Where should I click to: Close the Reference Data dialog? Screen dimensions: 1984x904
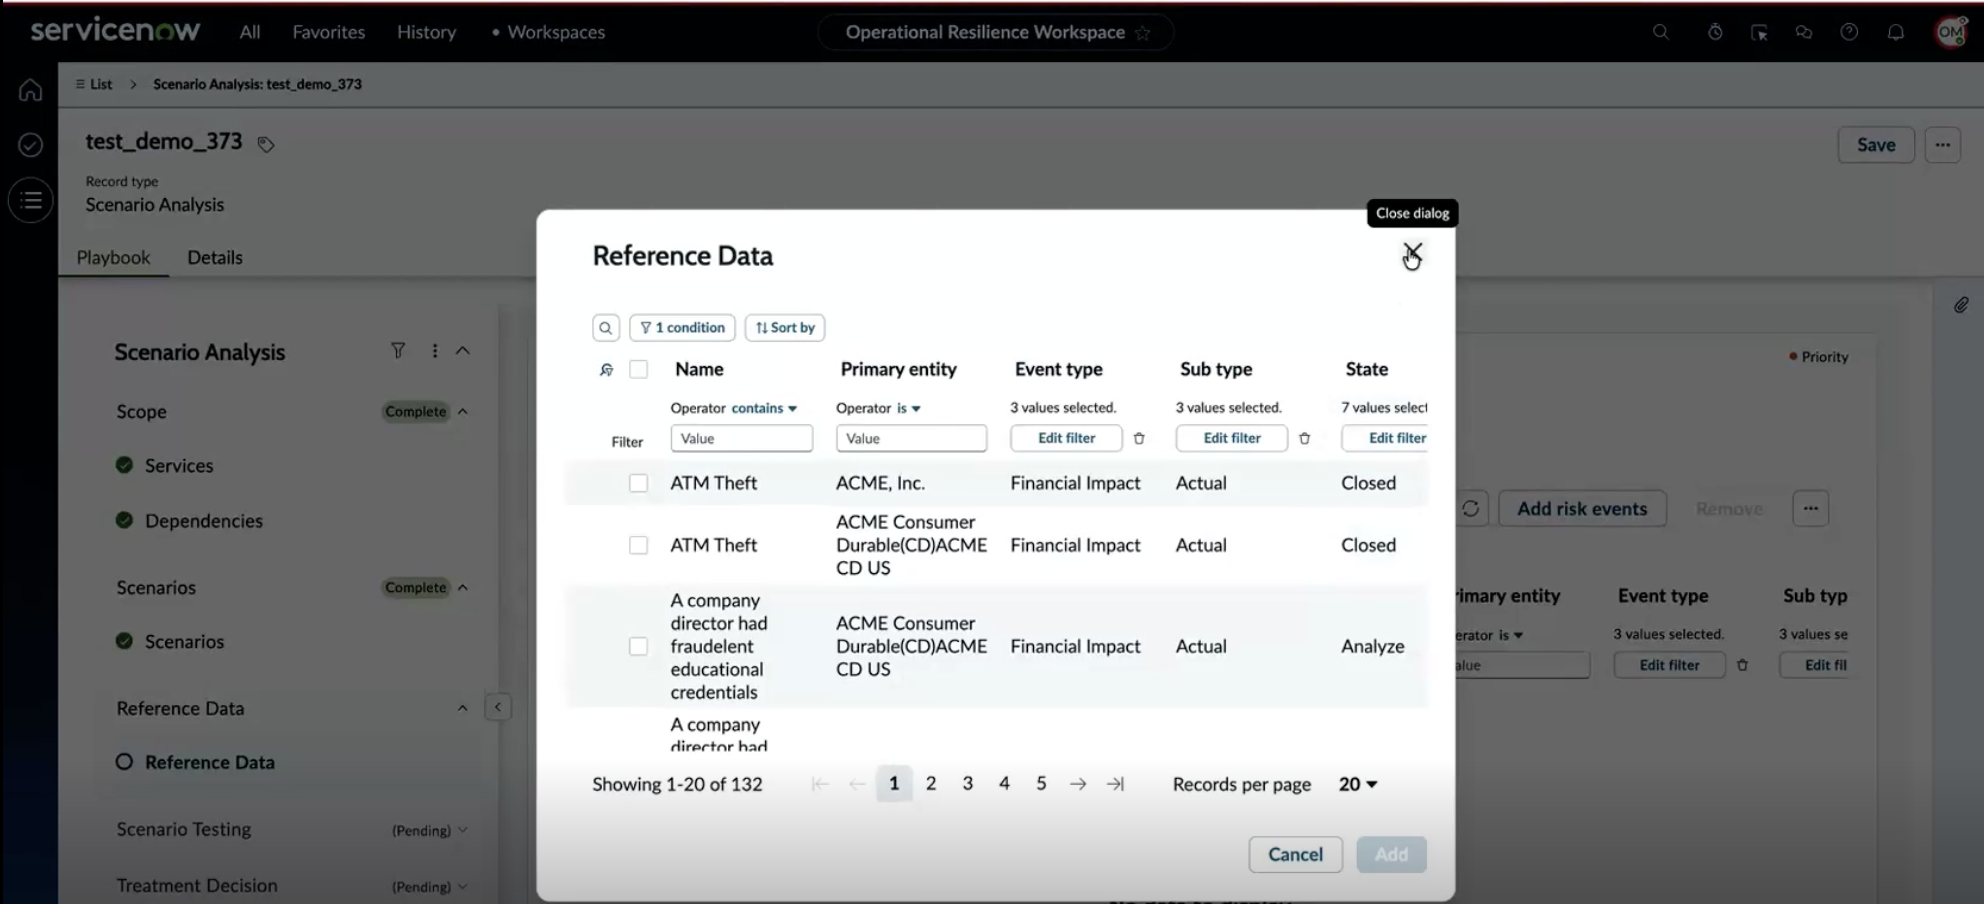(1412, 254)
